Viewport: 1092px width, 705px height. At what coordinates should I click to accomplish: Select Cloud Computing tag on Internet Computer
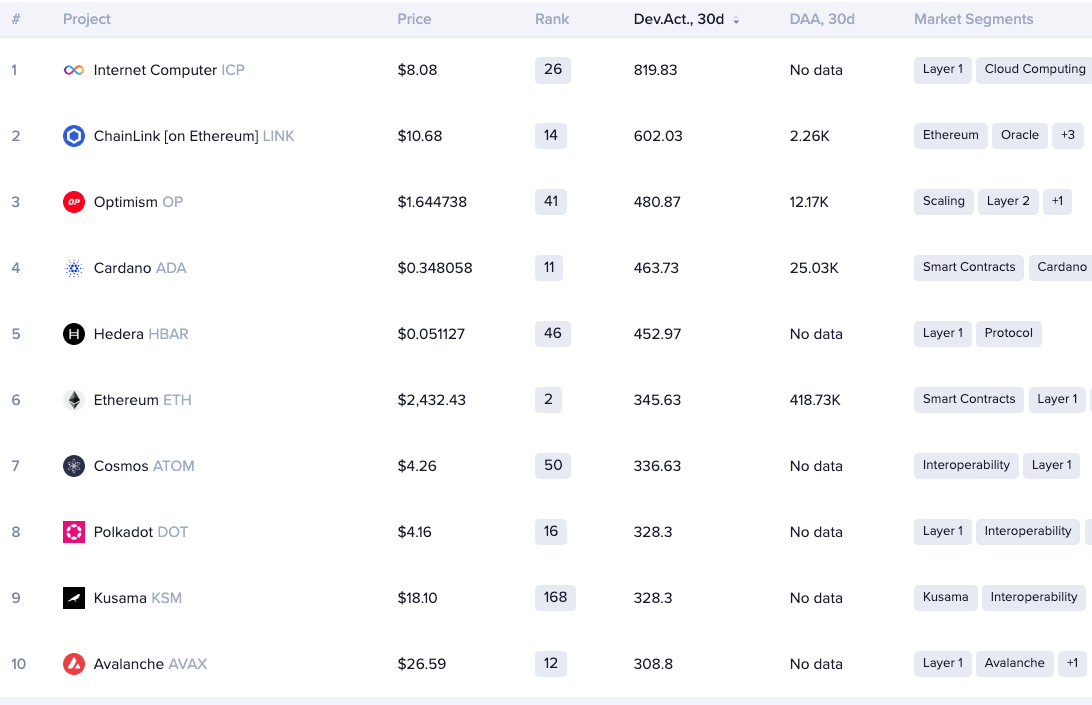point(1034,69)
